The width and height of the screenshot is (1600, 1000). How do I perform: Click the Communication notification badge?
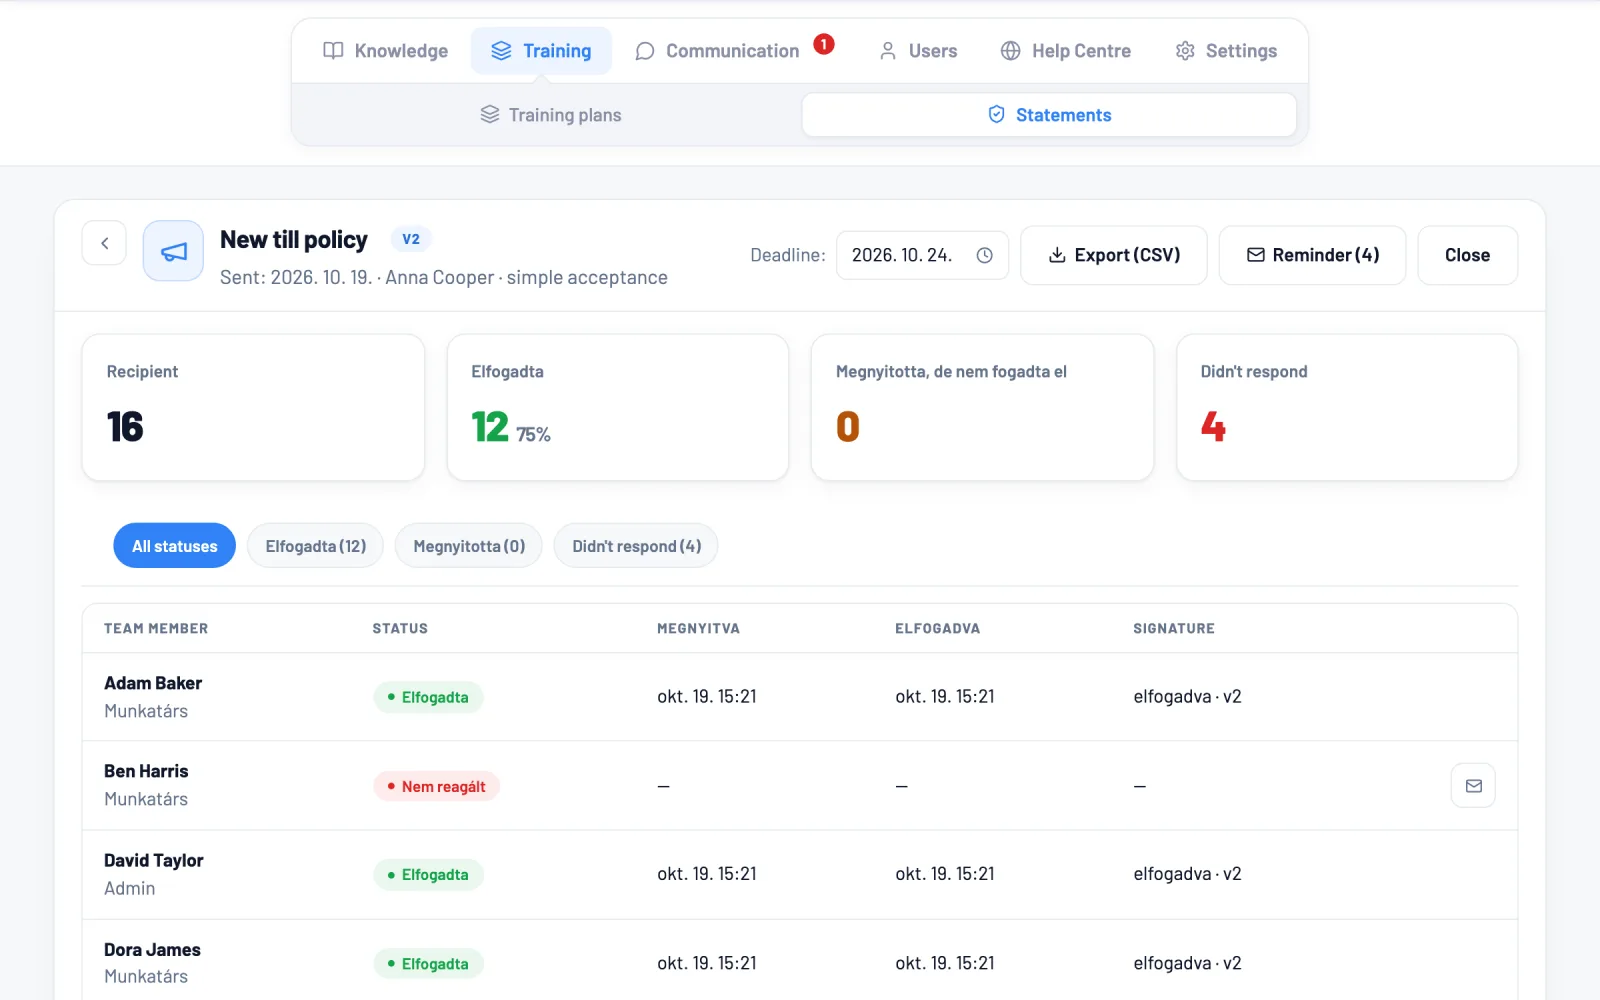point(824,44)
